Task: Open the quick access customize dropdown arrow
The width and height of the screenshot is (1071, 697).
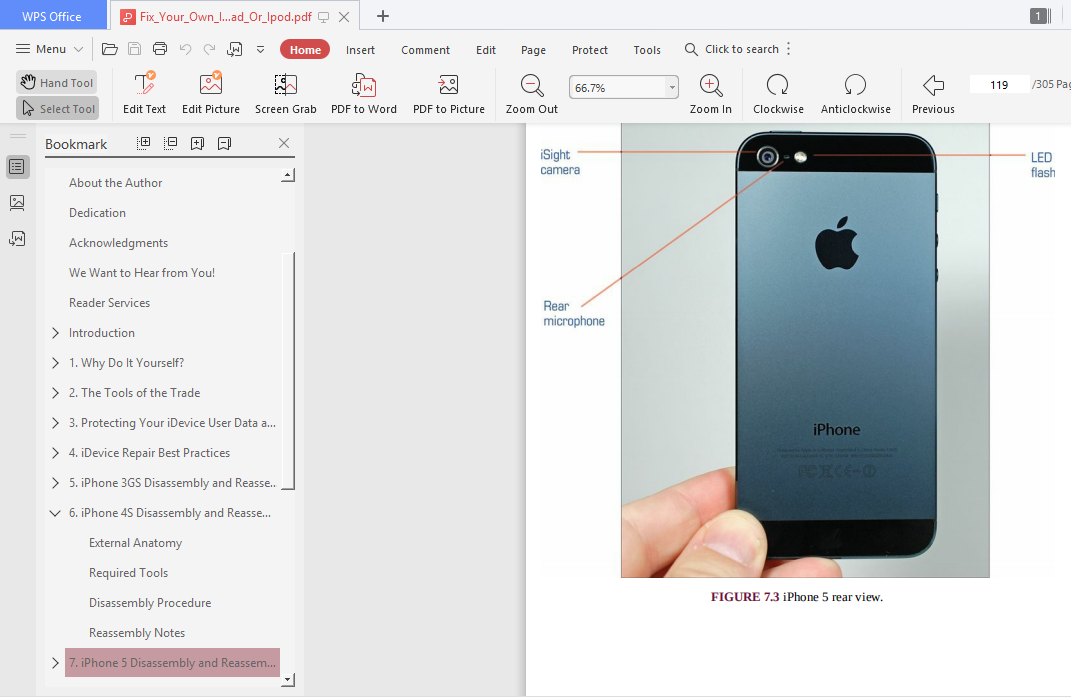Action: tap(260, 49)
